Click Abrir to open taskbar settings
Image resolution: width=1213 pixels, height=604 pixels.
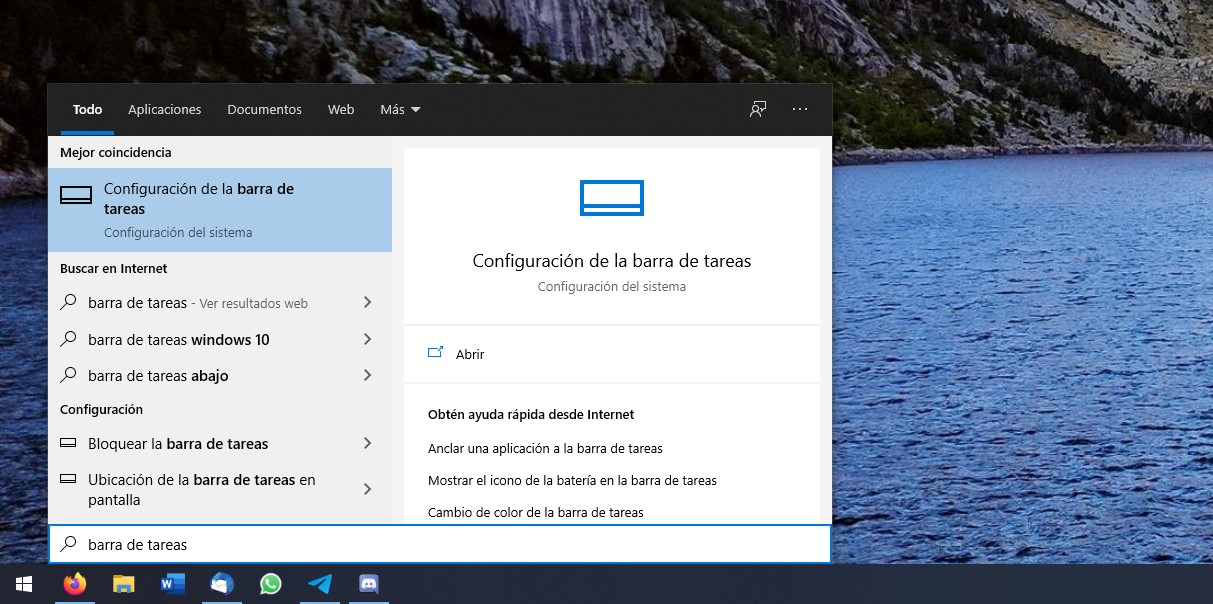[x=469, y=354]
